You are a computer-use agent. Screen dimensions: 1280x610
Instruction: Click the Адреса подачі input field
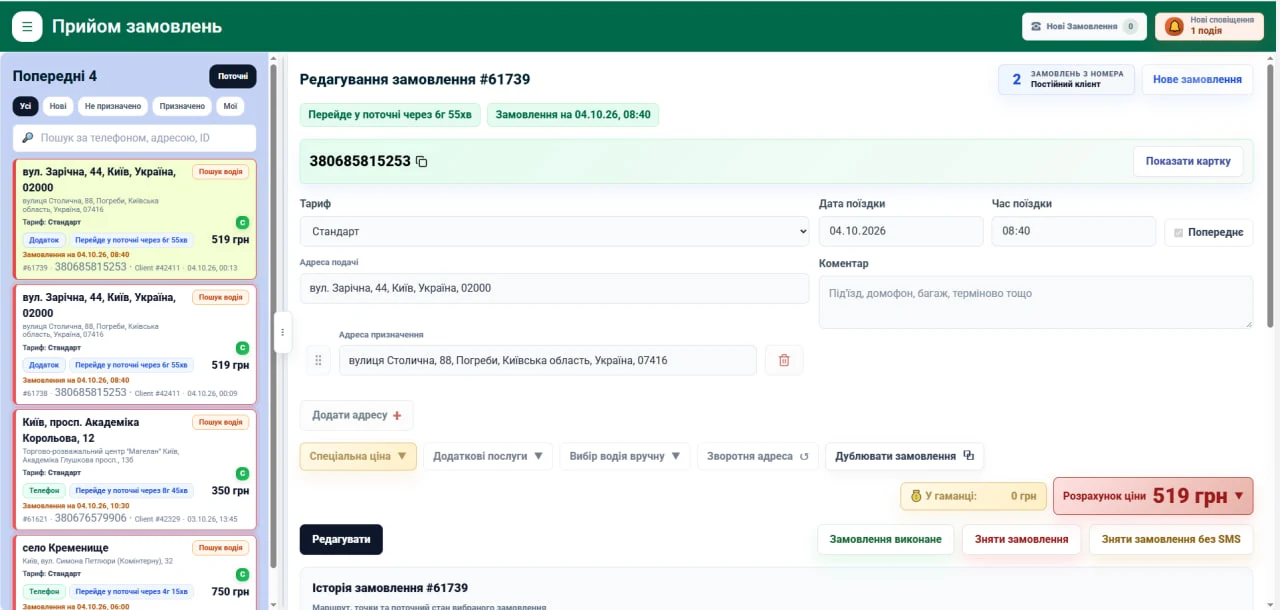point(554,288)
